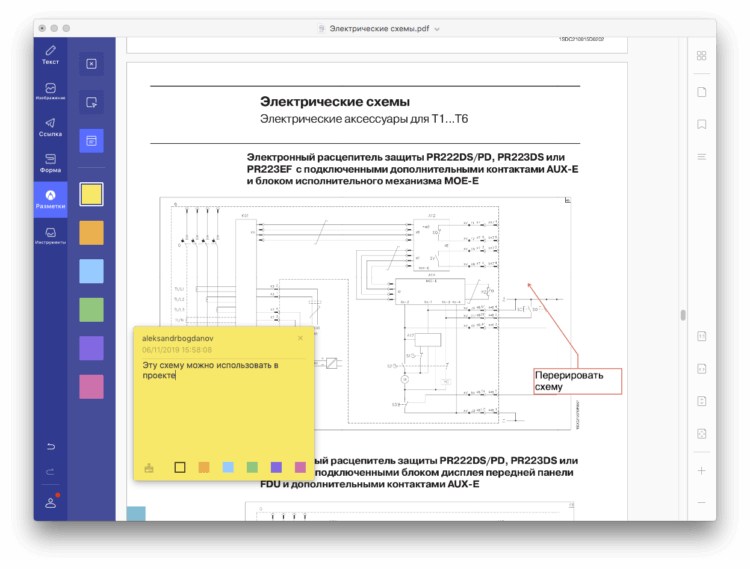Image resolution: width=750 pixels, height=569 pixels.
Task: Open the outline list icon in right panel
Action: [702, 157]
